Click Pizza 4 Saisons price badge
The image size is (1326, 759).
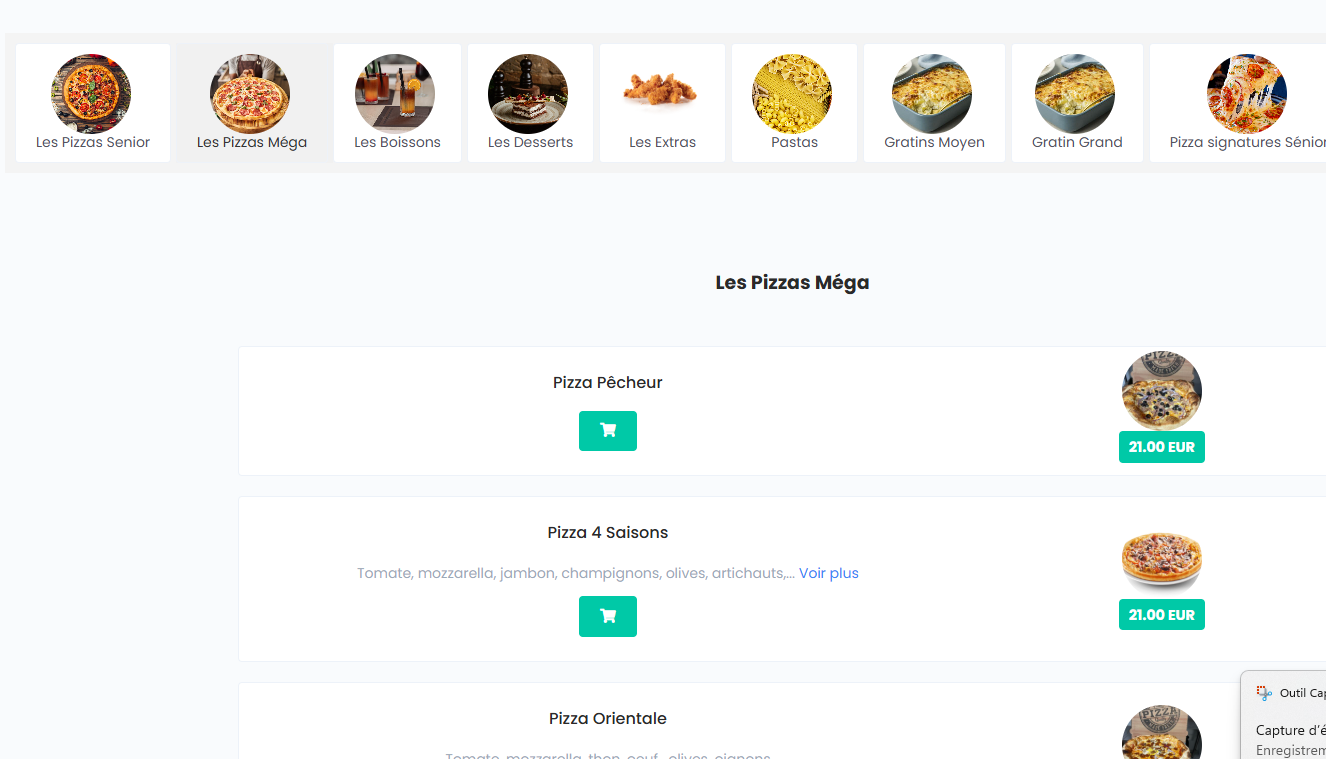[1161, 615]
